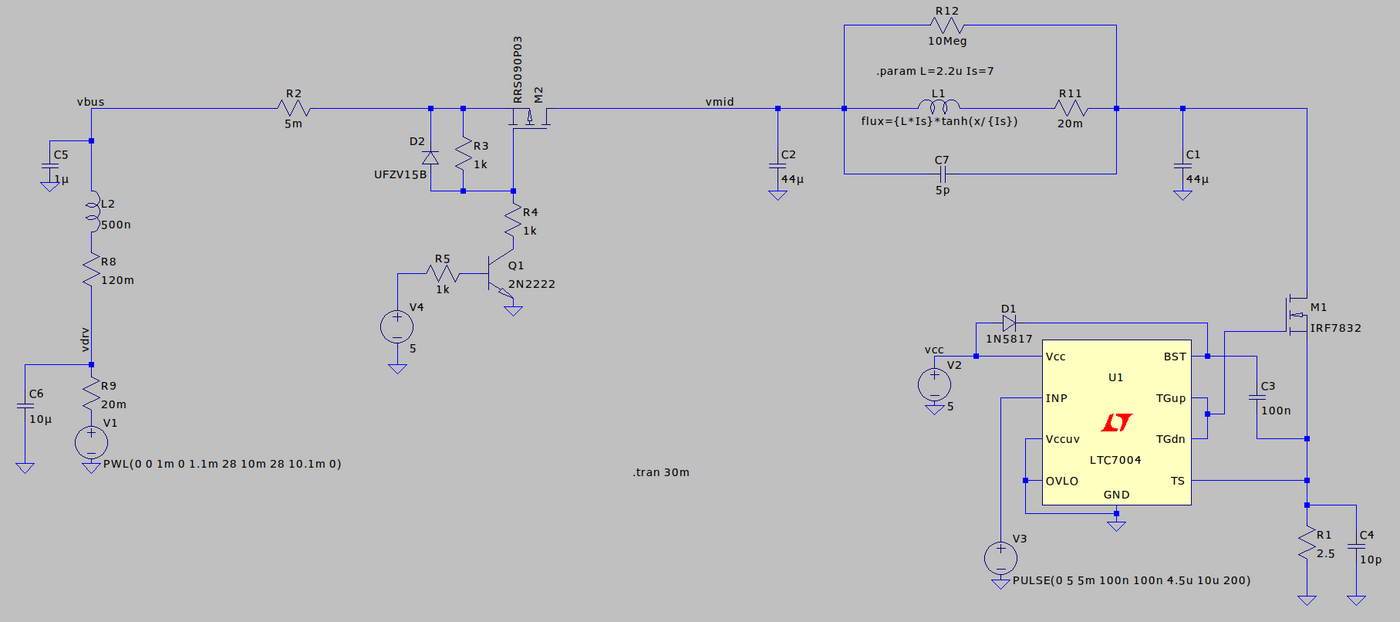The width and height of the screenshot is (1400, 622).
Task: Click the V3 pulse voltage source
Action: click(x=998, y=557)
